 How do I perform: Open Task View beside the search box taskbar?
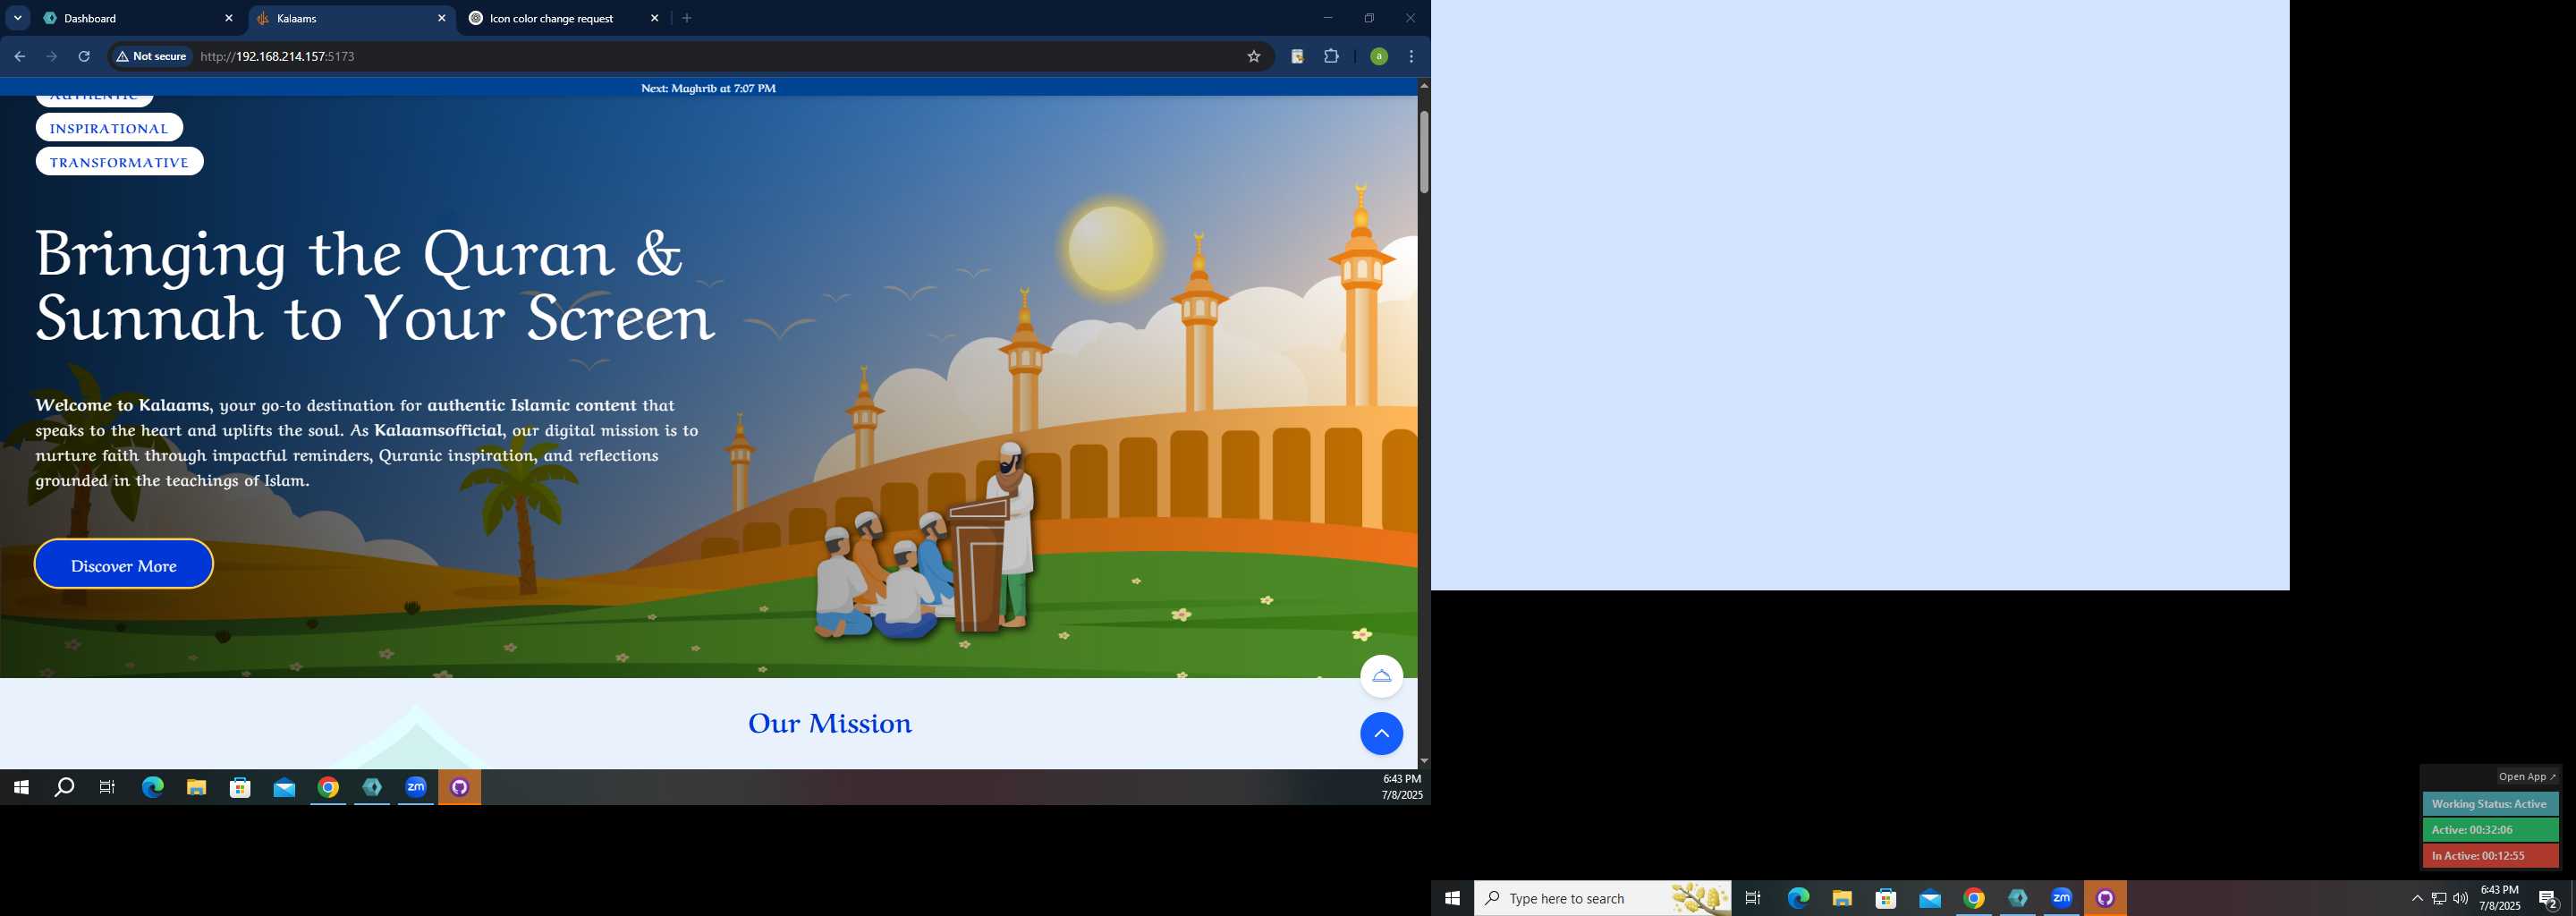(x=1753, y=899)
